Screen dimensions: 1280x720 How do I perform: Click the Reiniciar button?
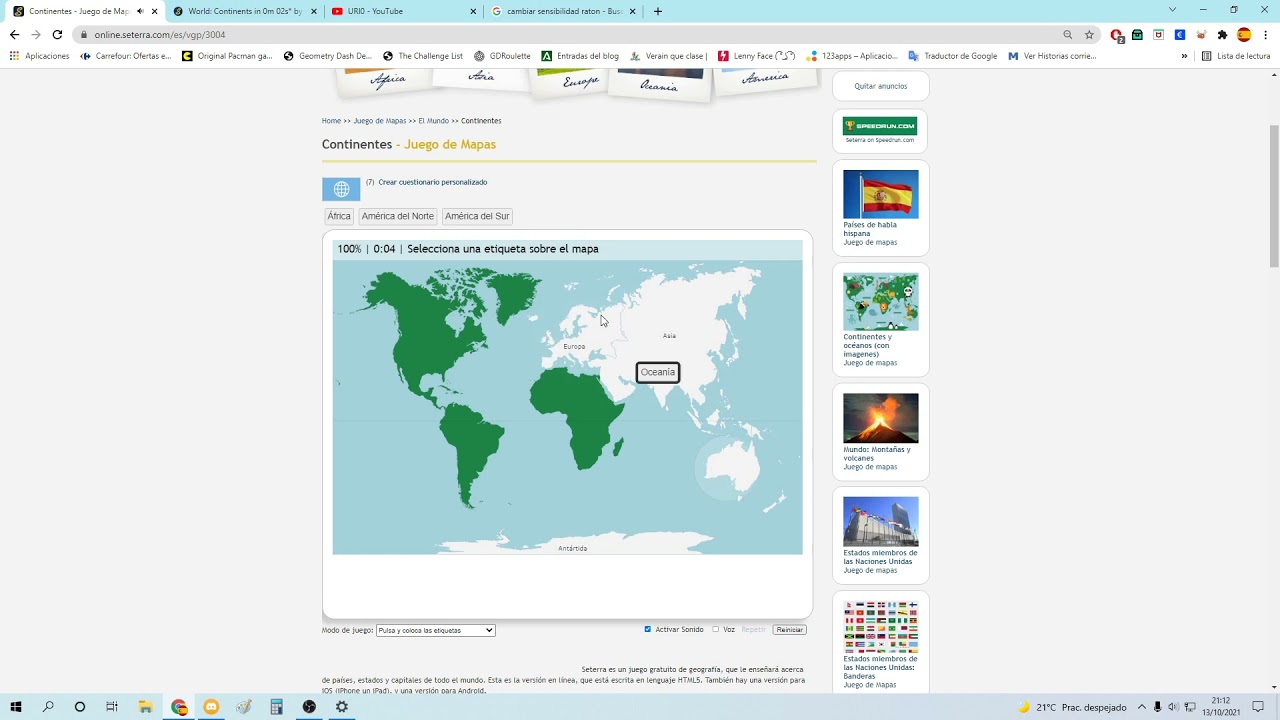point(789,630)
